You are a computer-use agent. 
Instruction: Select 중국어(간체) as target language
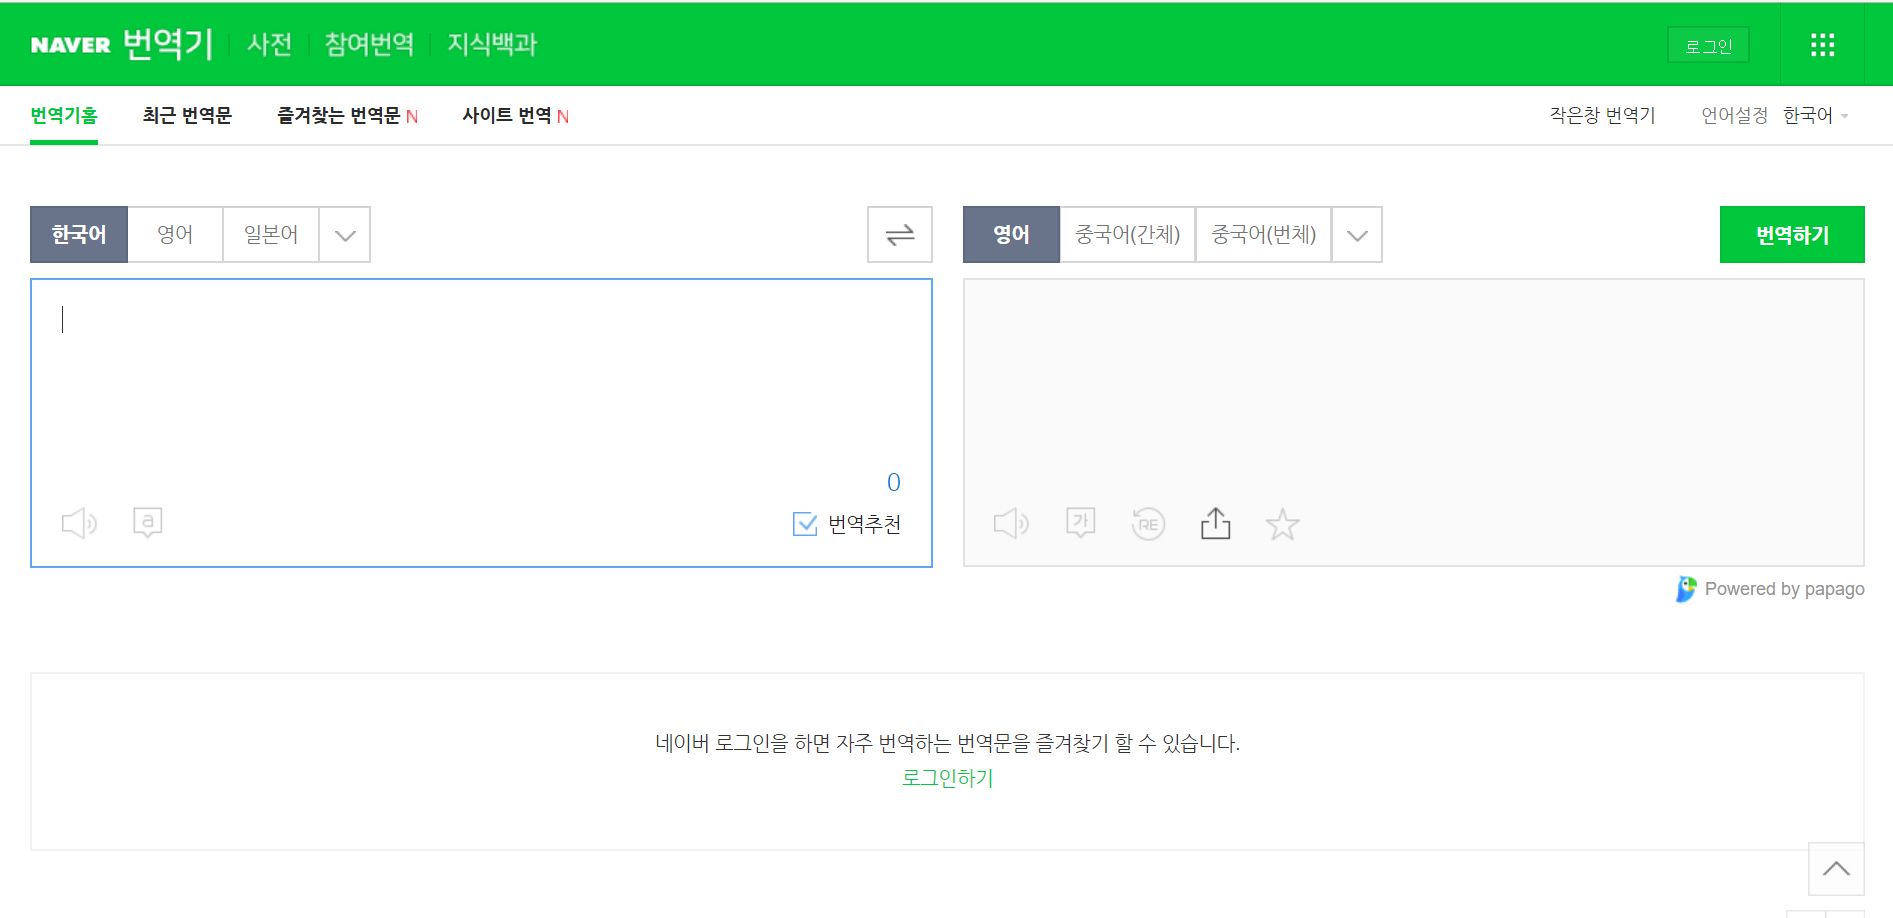[1127, 235]
